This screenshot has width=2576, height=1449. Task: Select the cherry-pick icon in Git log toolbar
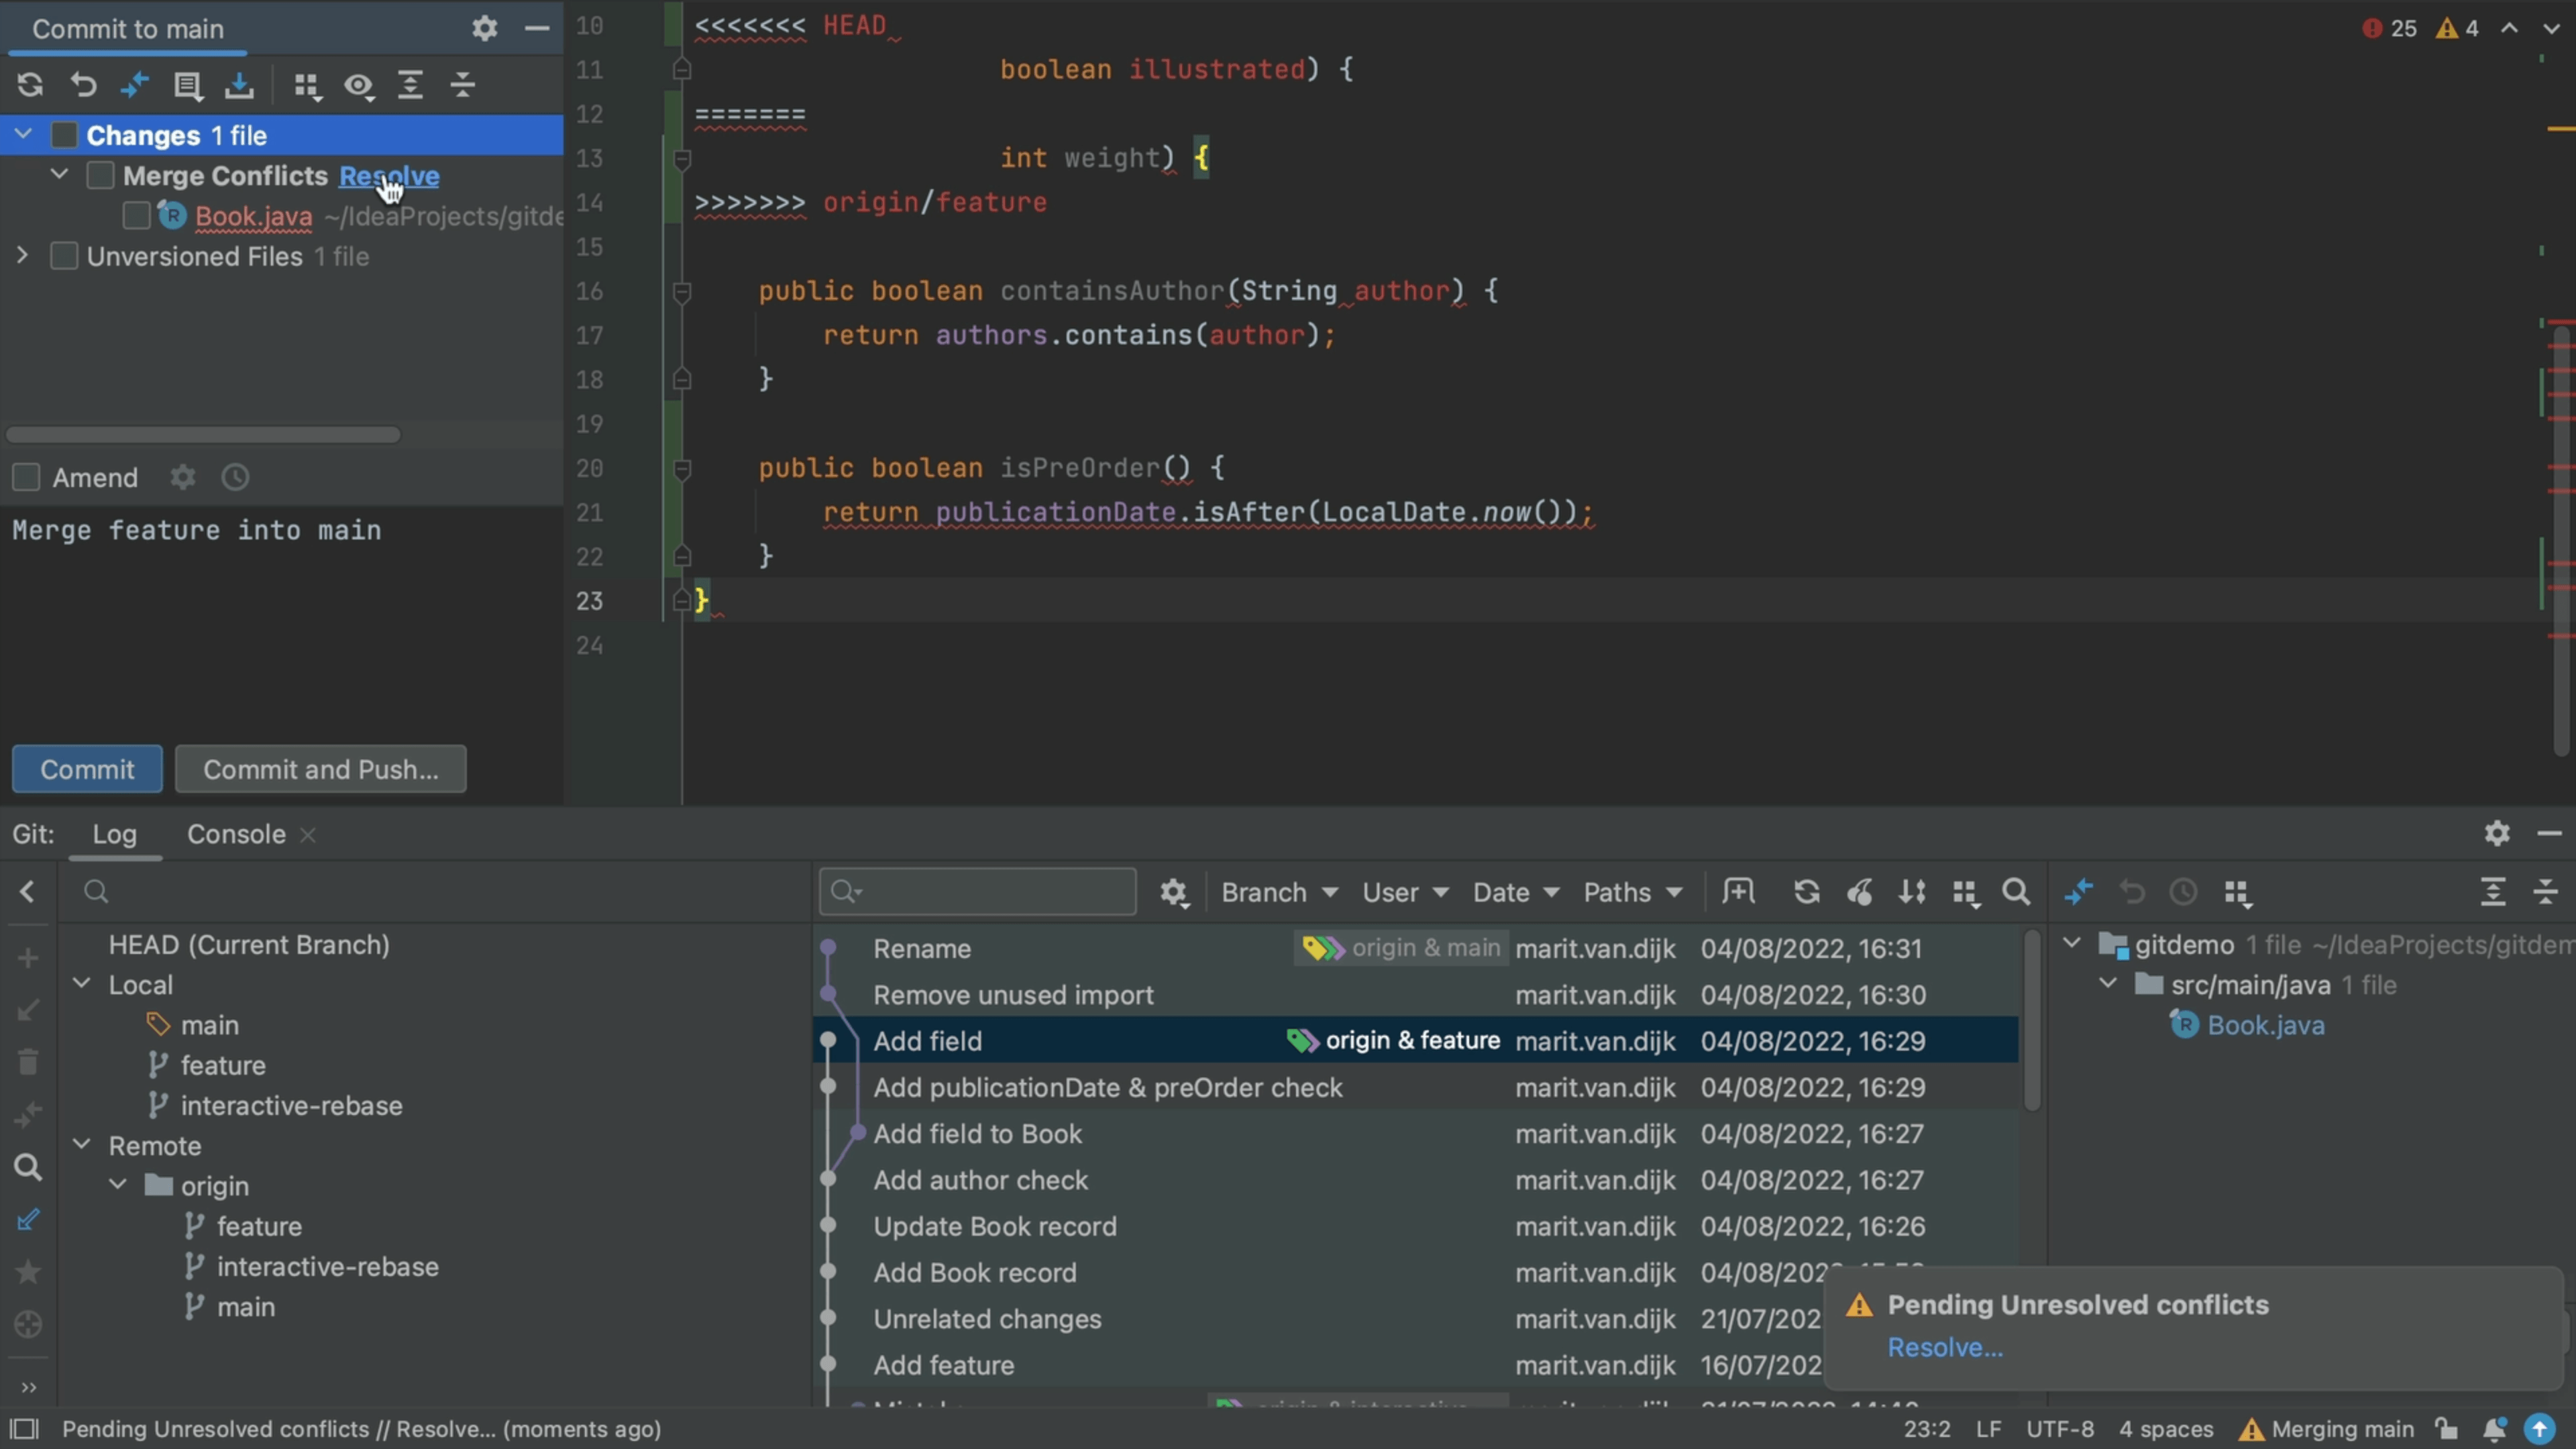(x=1859, y=892)
